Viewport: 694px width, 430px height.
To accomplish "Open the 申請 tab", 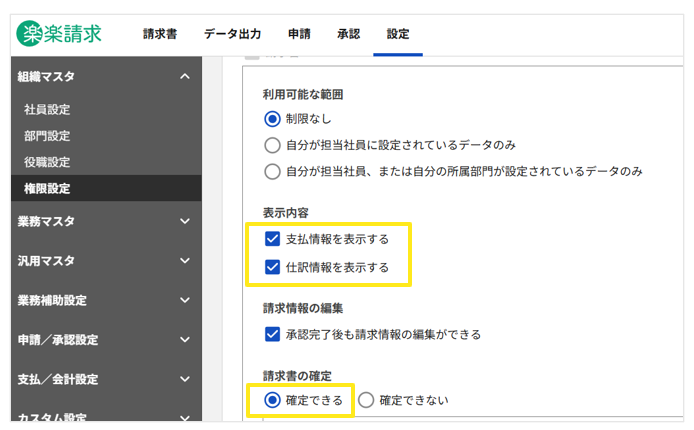I will click(299, 34).
